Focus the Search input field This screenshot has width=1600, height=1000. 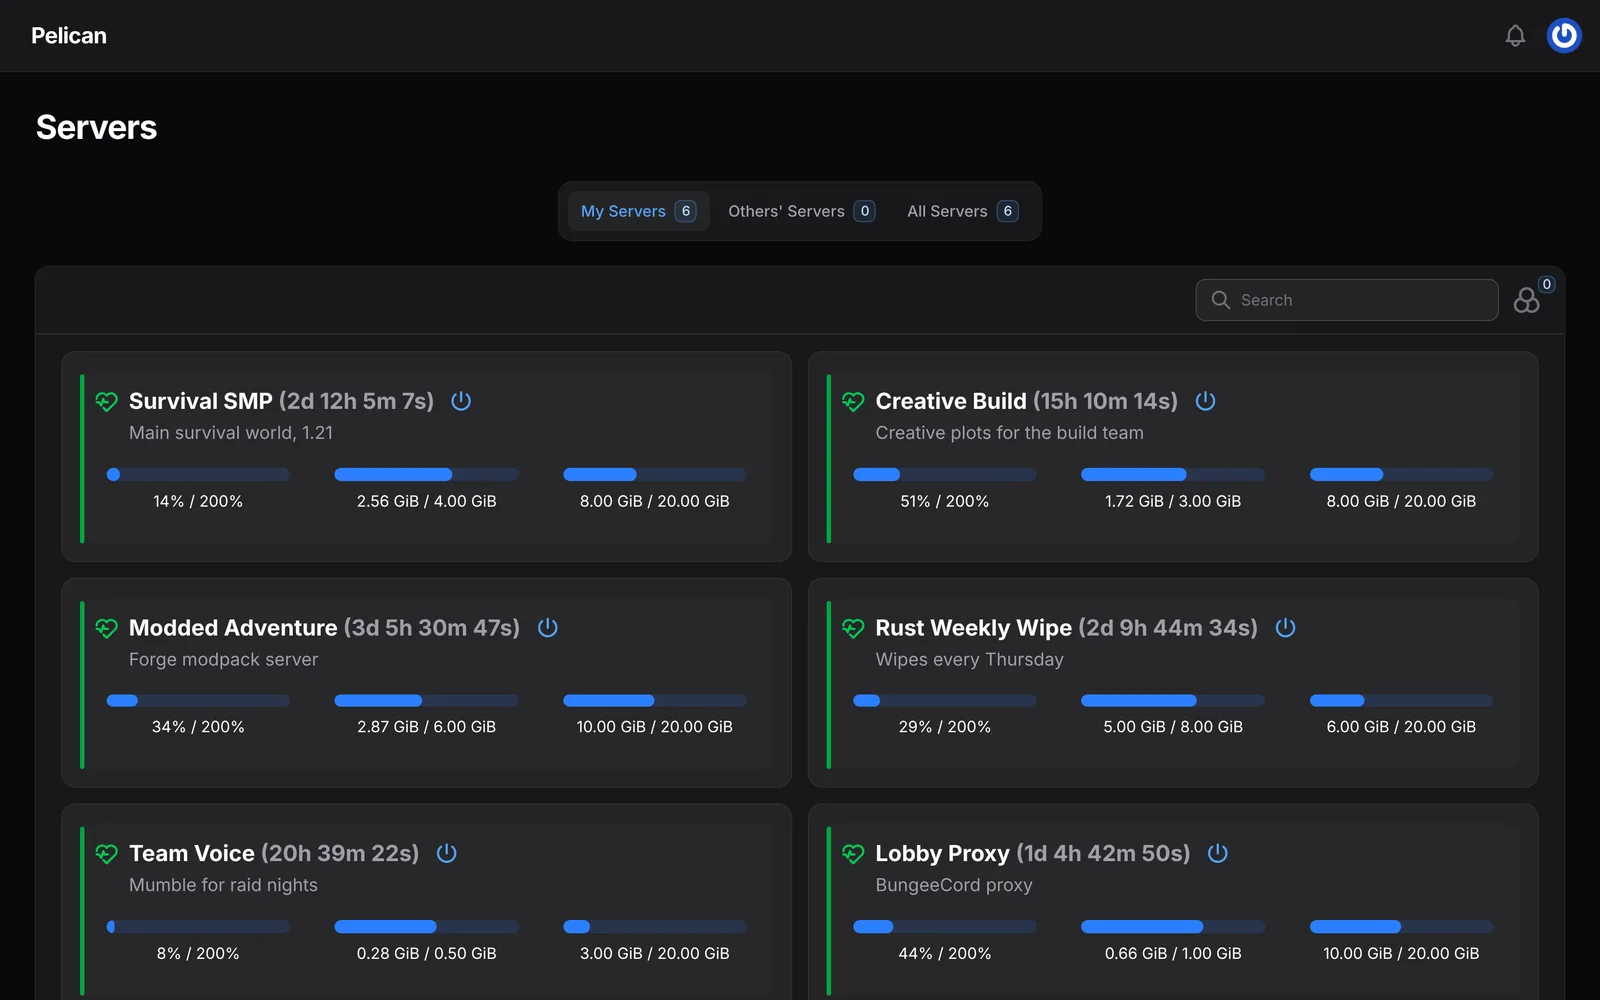pos(1346,300)
